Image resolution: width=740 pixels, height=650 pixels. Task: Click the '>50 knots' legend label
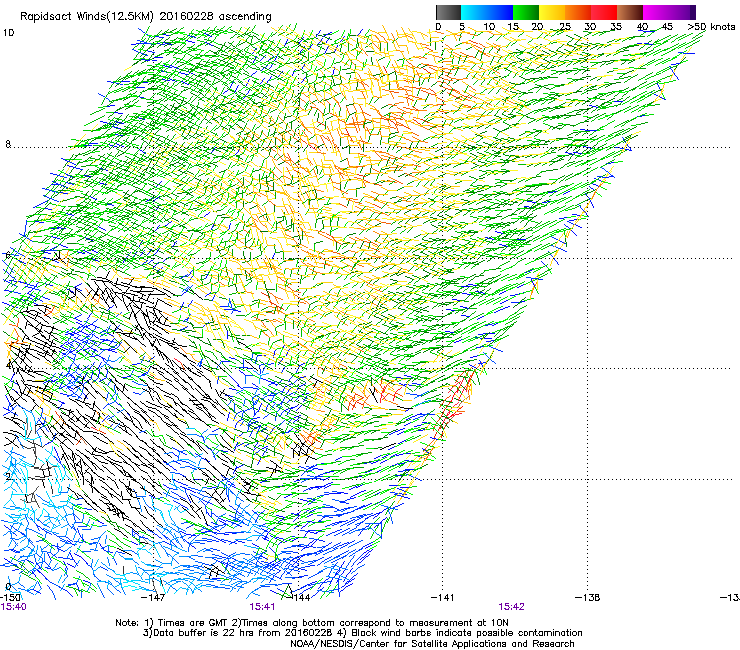[711, 27]
